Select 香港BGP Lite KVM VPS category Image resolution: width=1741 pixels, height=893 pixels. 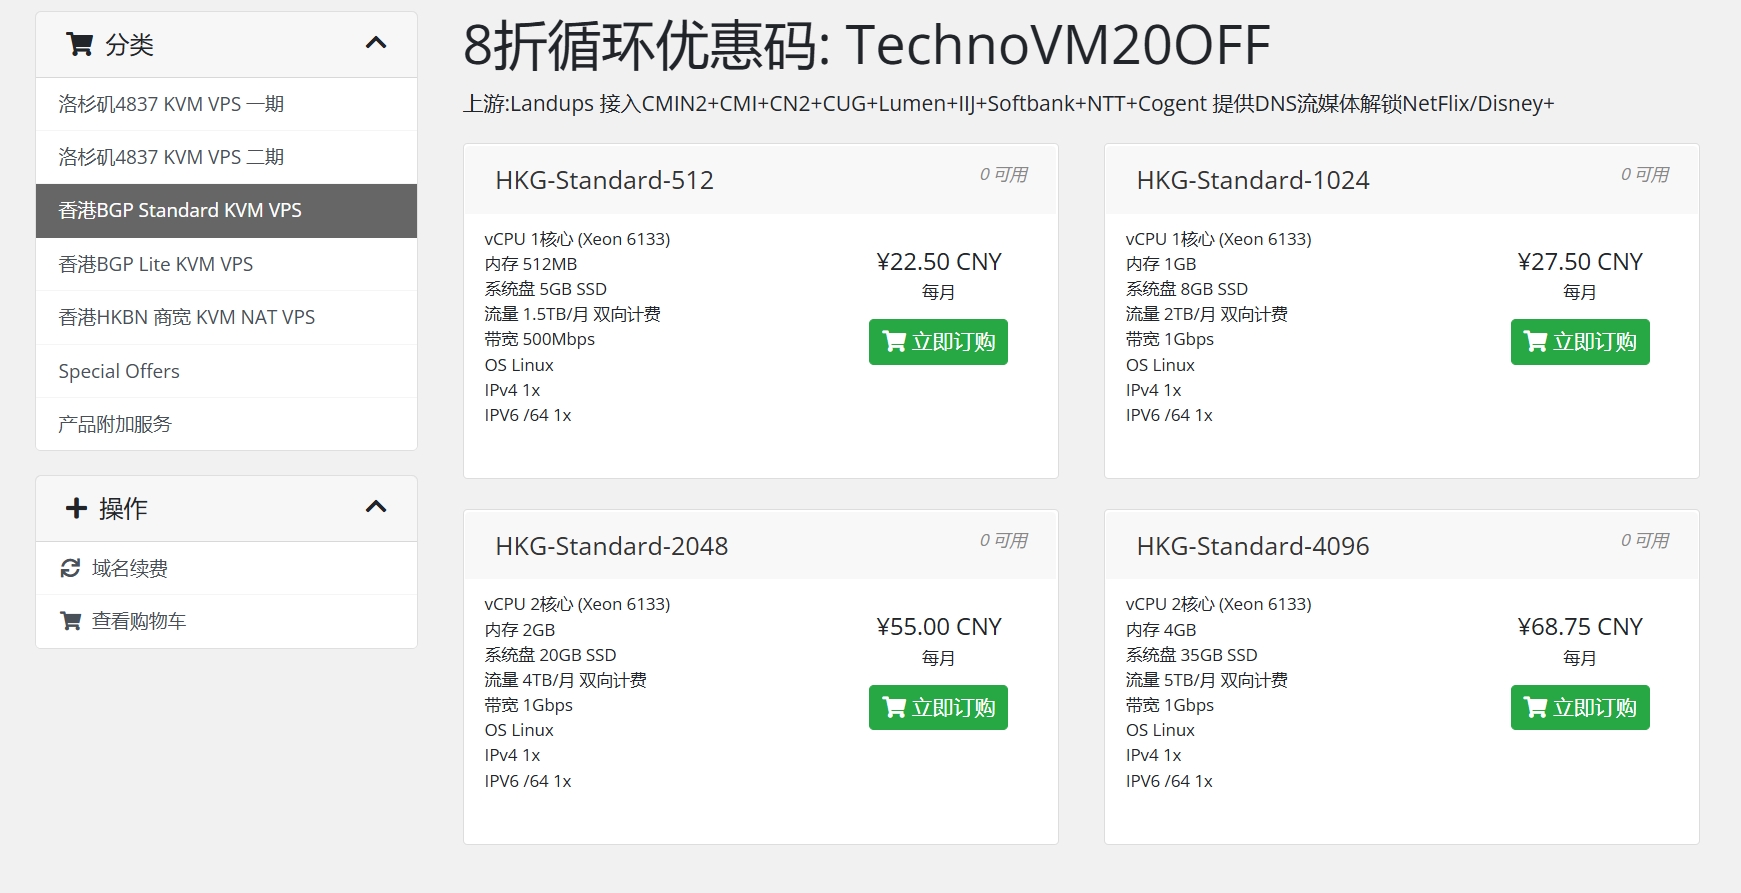pos(156,264)
